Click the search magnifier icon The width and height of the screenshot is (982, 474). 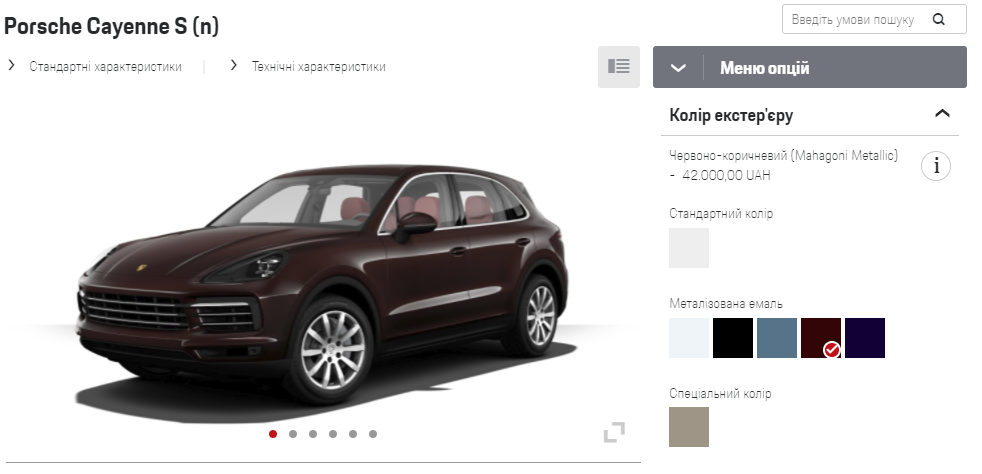pyautogui.click(x=938, y=19)
